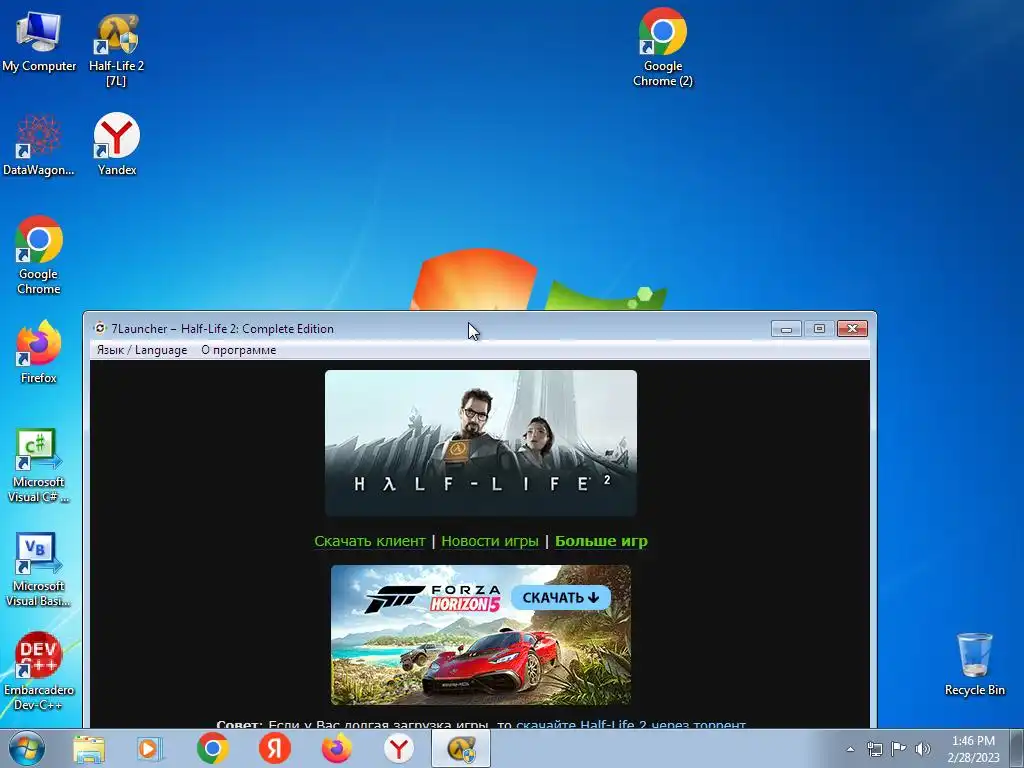Open Язык / Language menu
Screen dimensions: 1024x768
click(x=142, y=350)
